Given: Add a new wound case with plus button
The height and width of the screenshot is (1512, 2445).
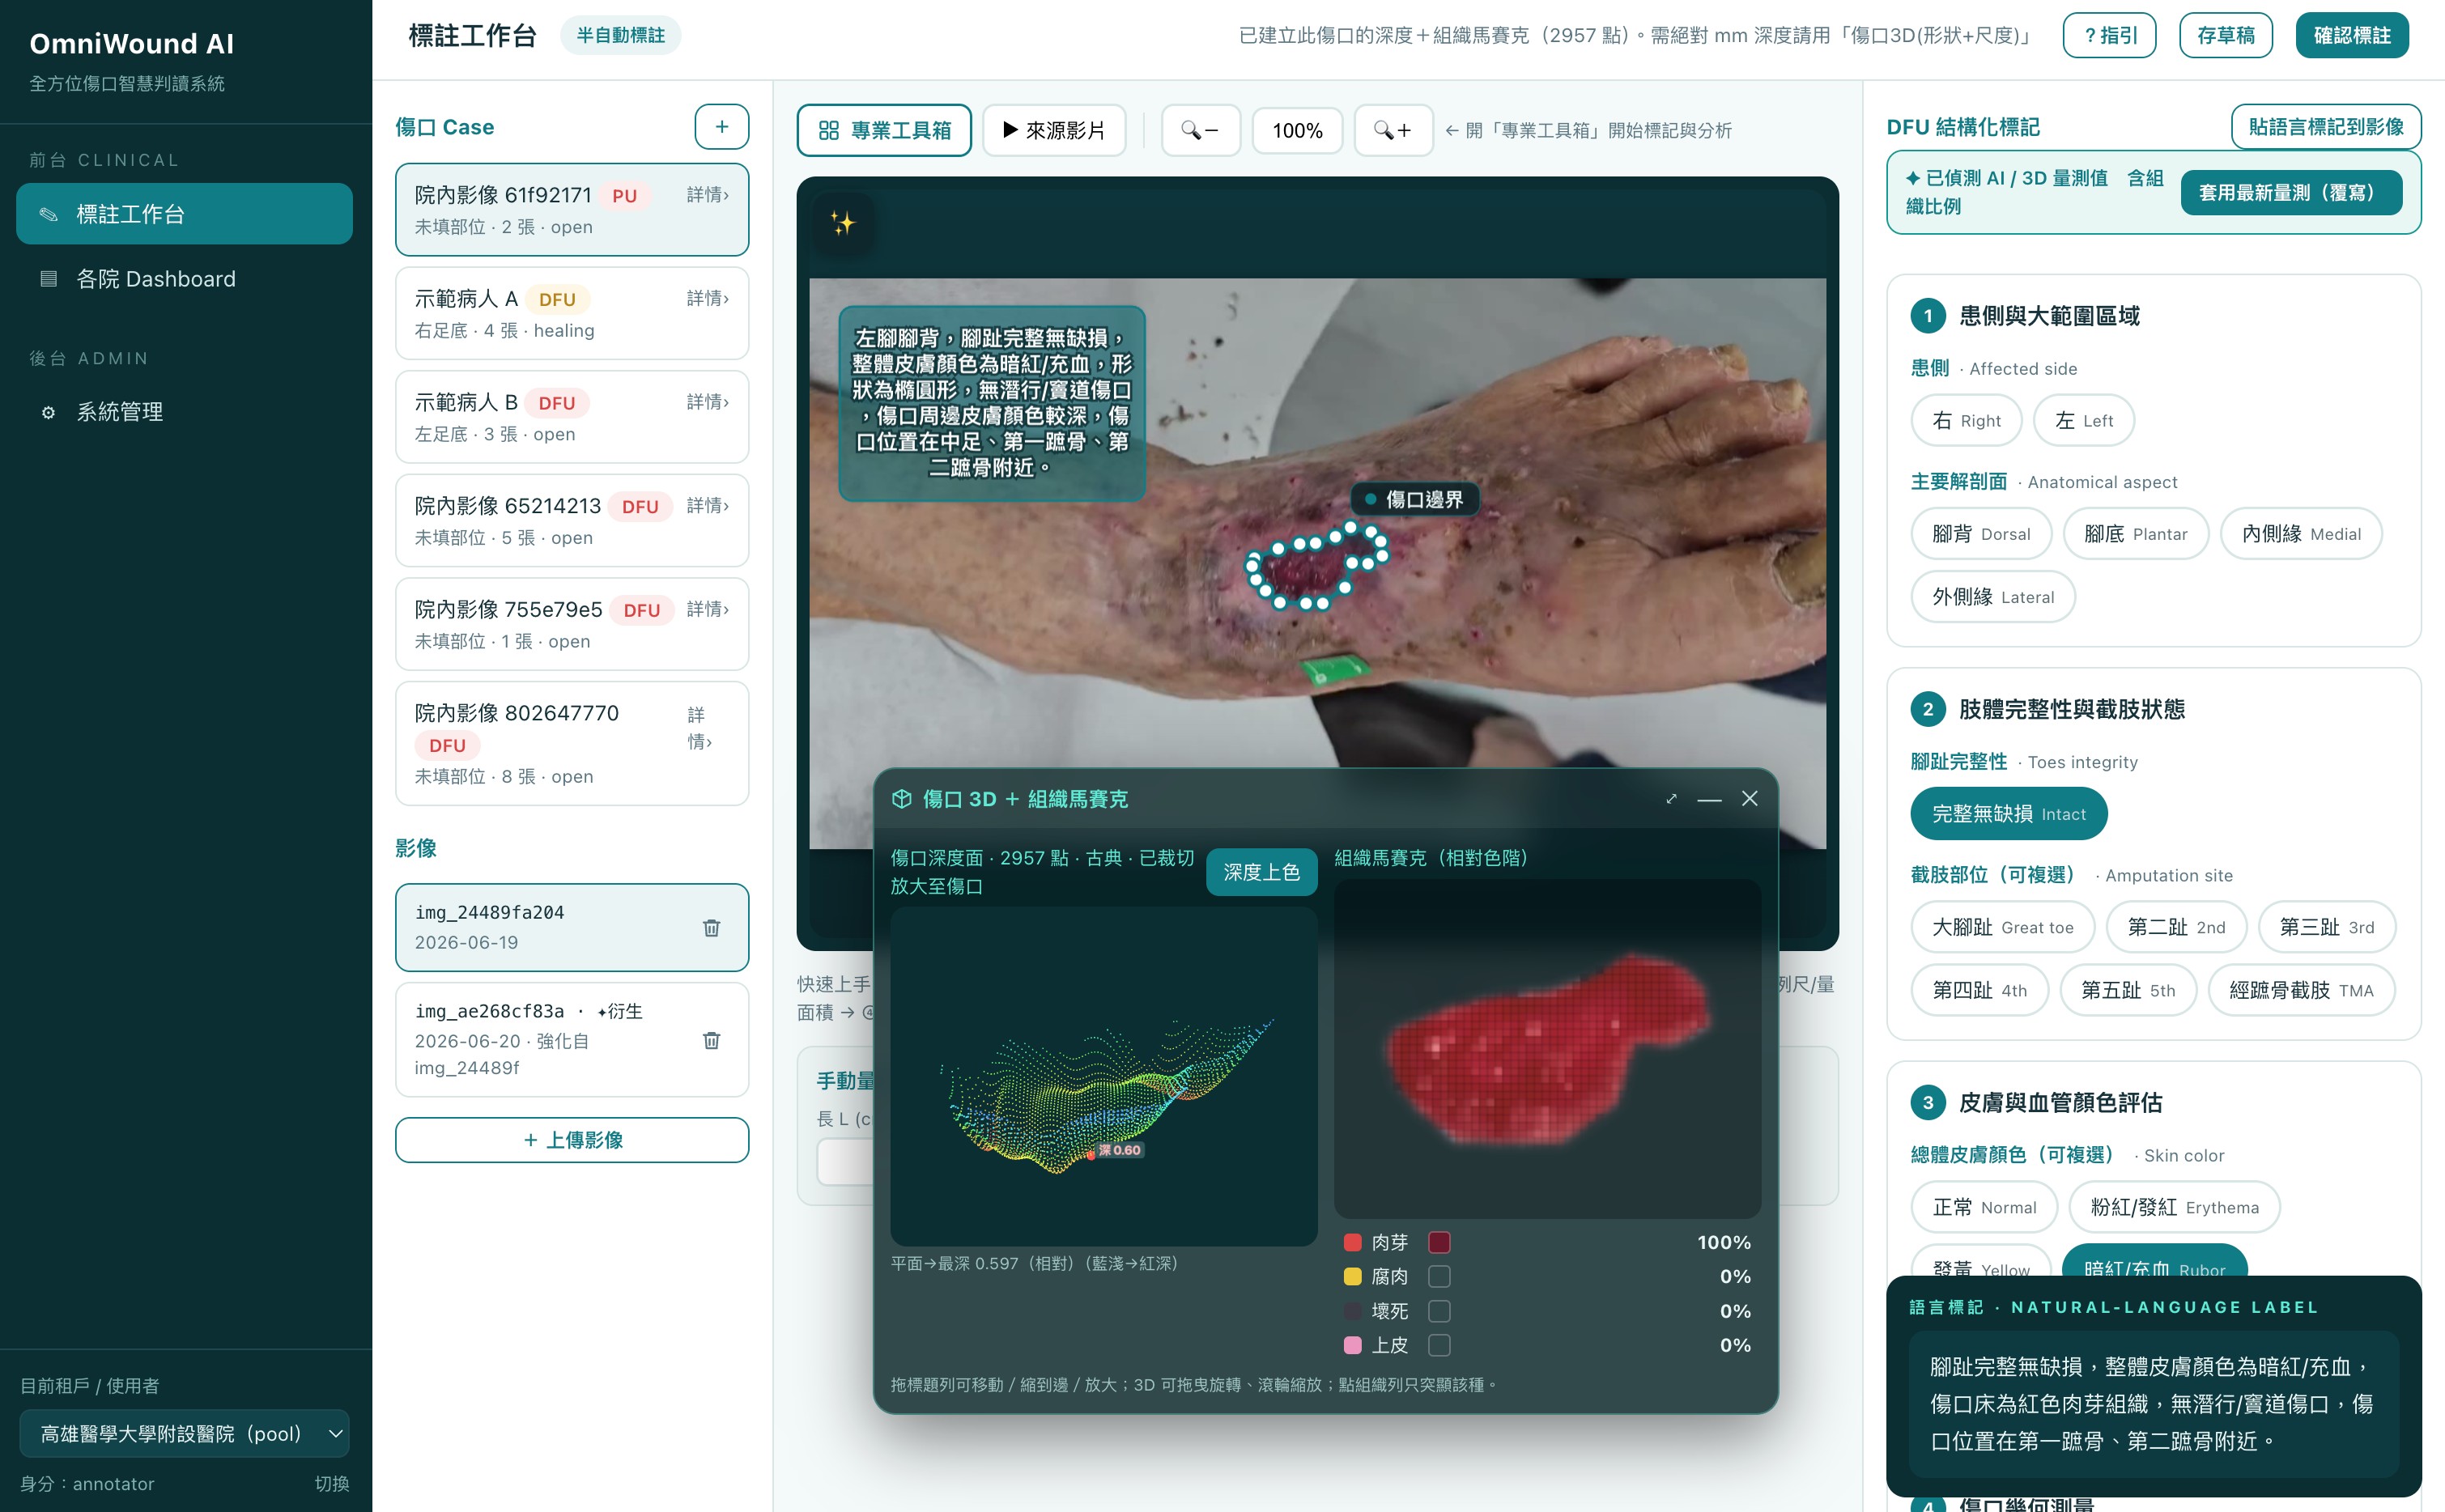Looking at the screenshot, I should [721, 127].
